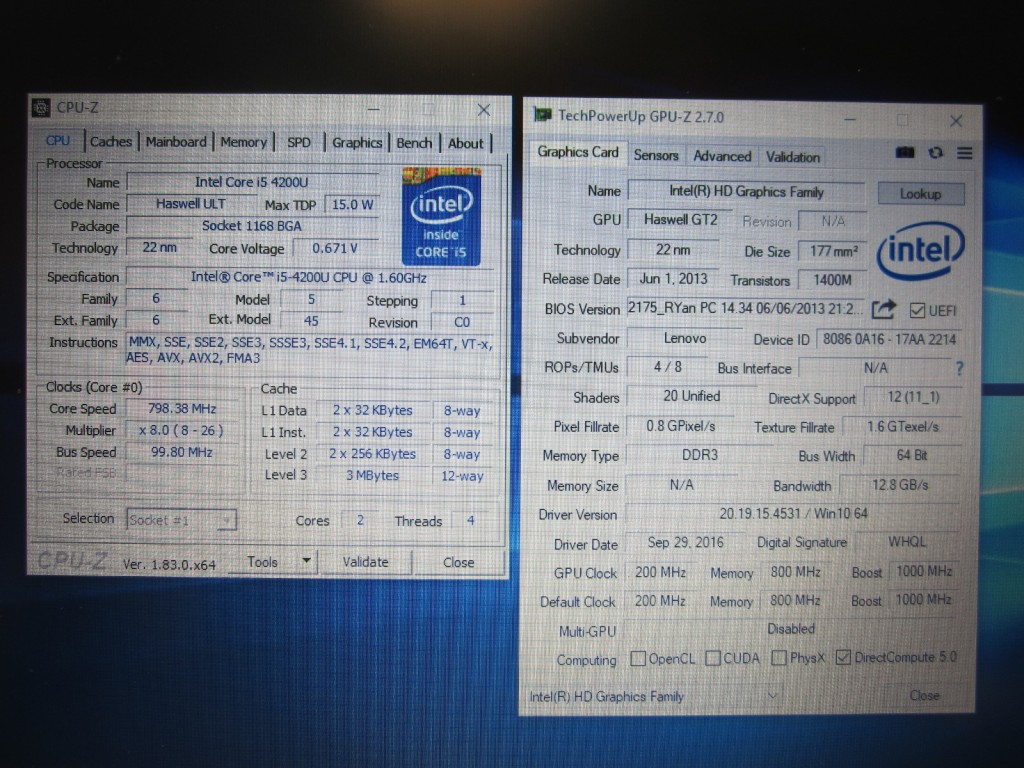Click the Cores count field
Image resolution: width=1024 pixels, height=768 pixels.
pyautogui.click(x=360, y=520)
